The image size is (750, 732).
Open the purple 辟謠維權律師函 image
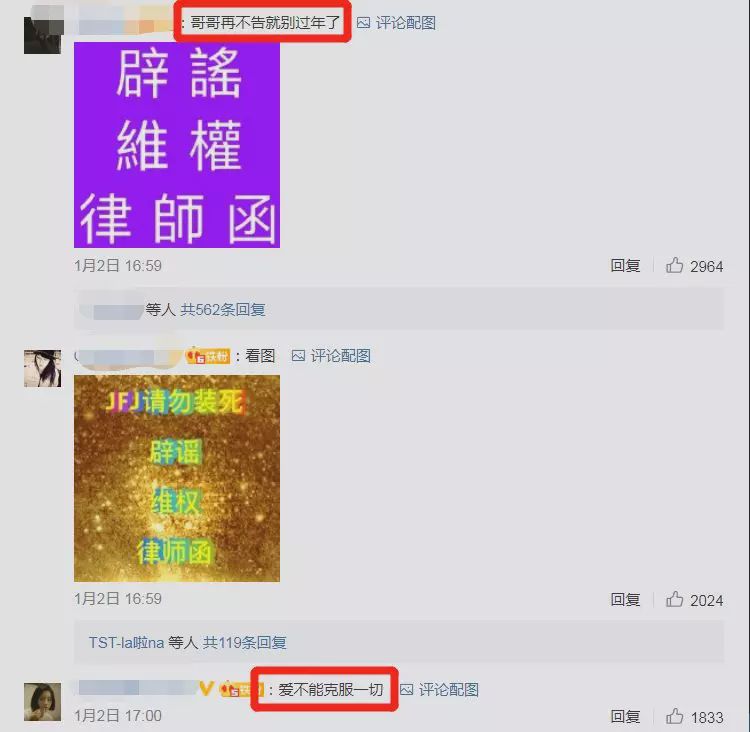pyautogui.click(x=177, y=145)
